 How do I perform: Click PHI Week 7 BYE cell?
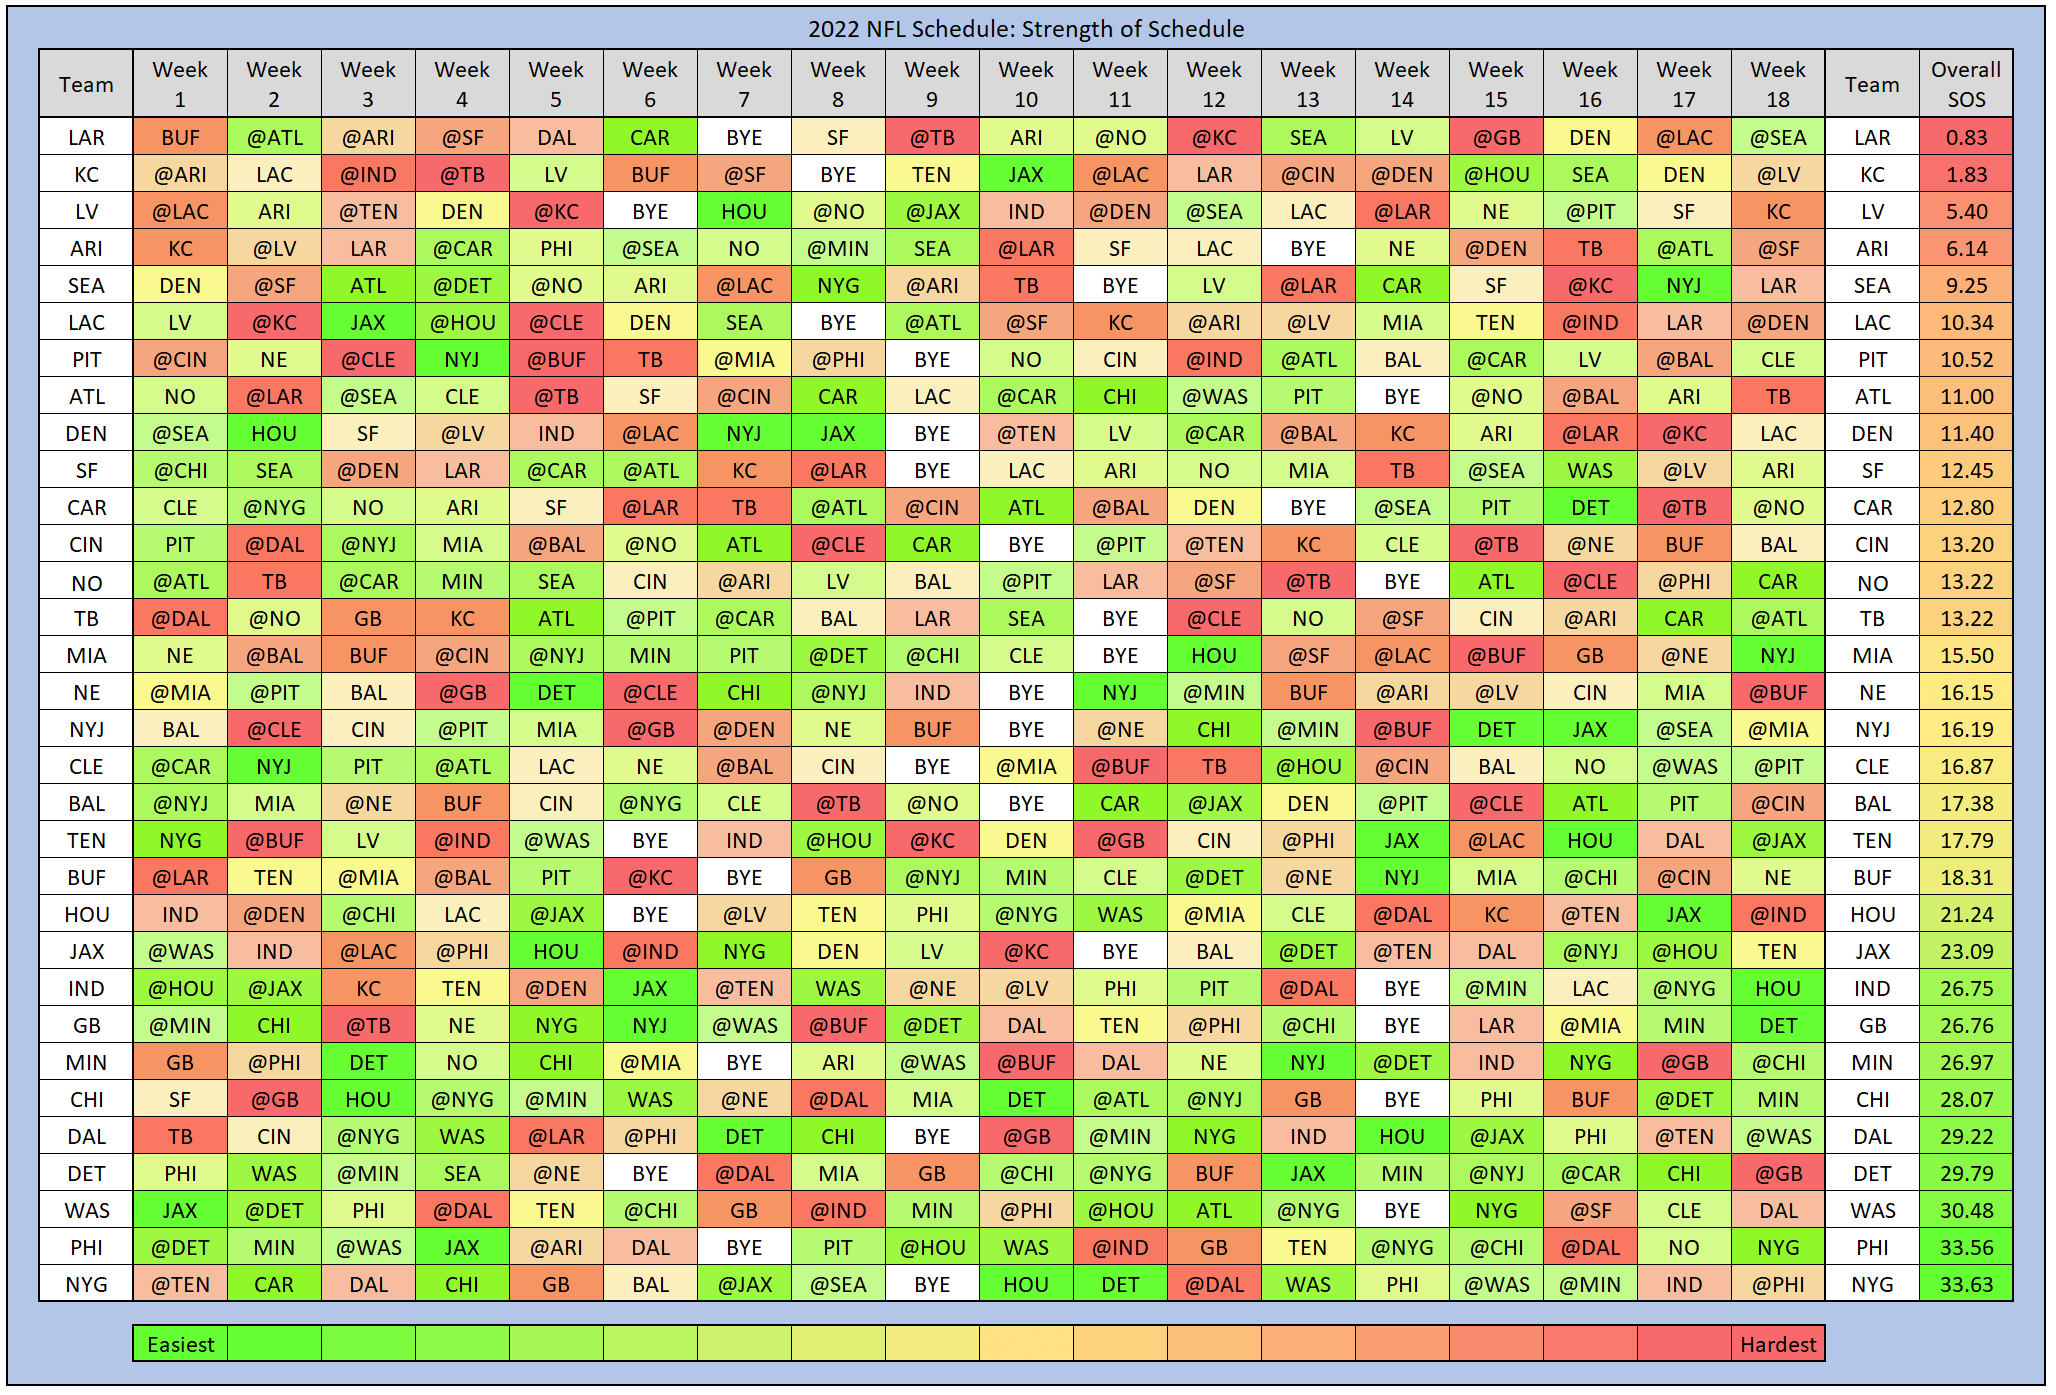[744, 1247]
